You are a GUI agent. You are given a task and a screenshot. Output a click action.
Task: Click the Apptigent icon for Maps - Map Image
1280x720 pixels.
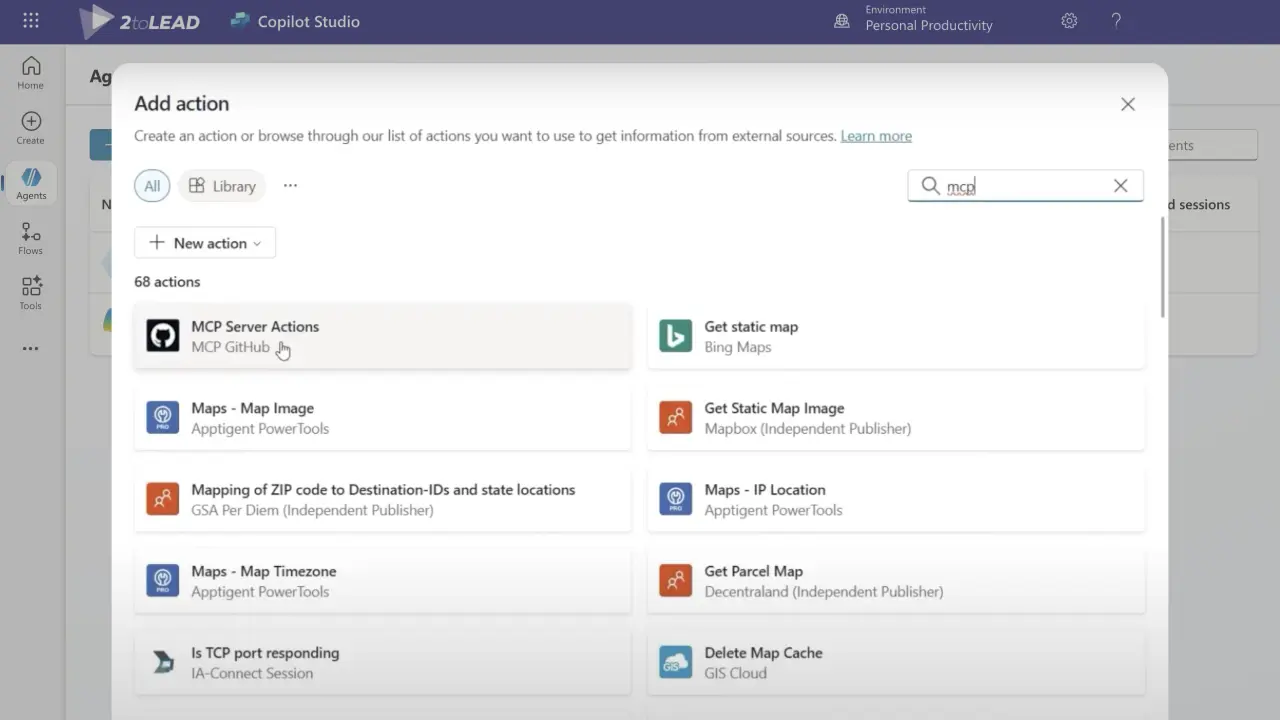coord(163,417)
